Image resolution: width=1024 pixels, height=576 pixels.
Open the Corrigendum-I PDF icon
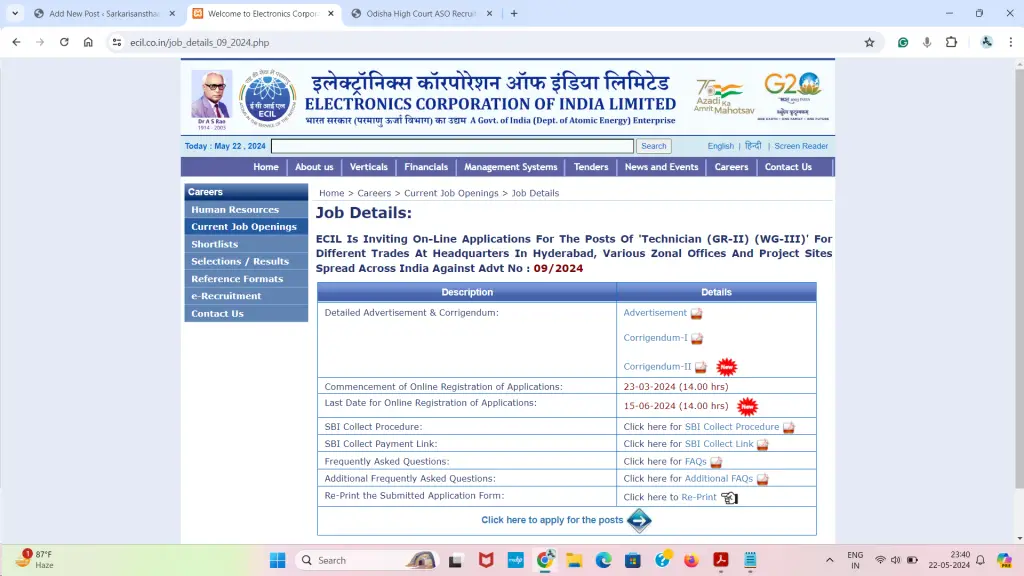697,338
